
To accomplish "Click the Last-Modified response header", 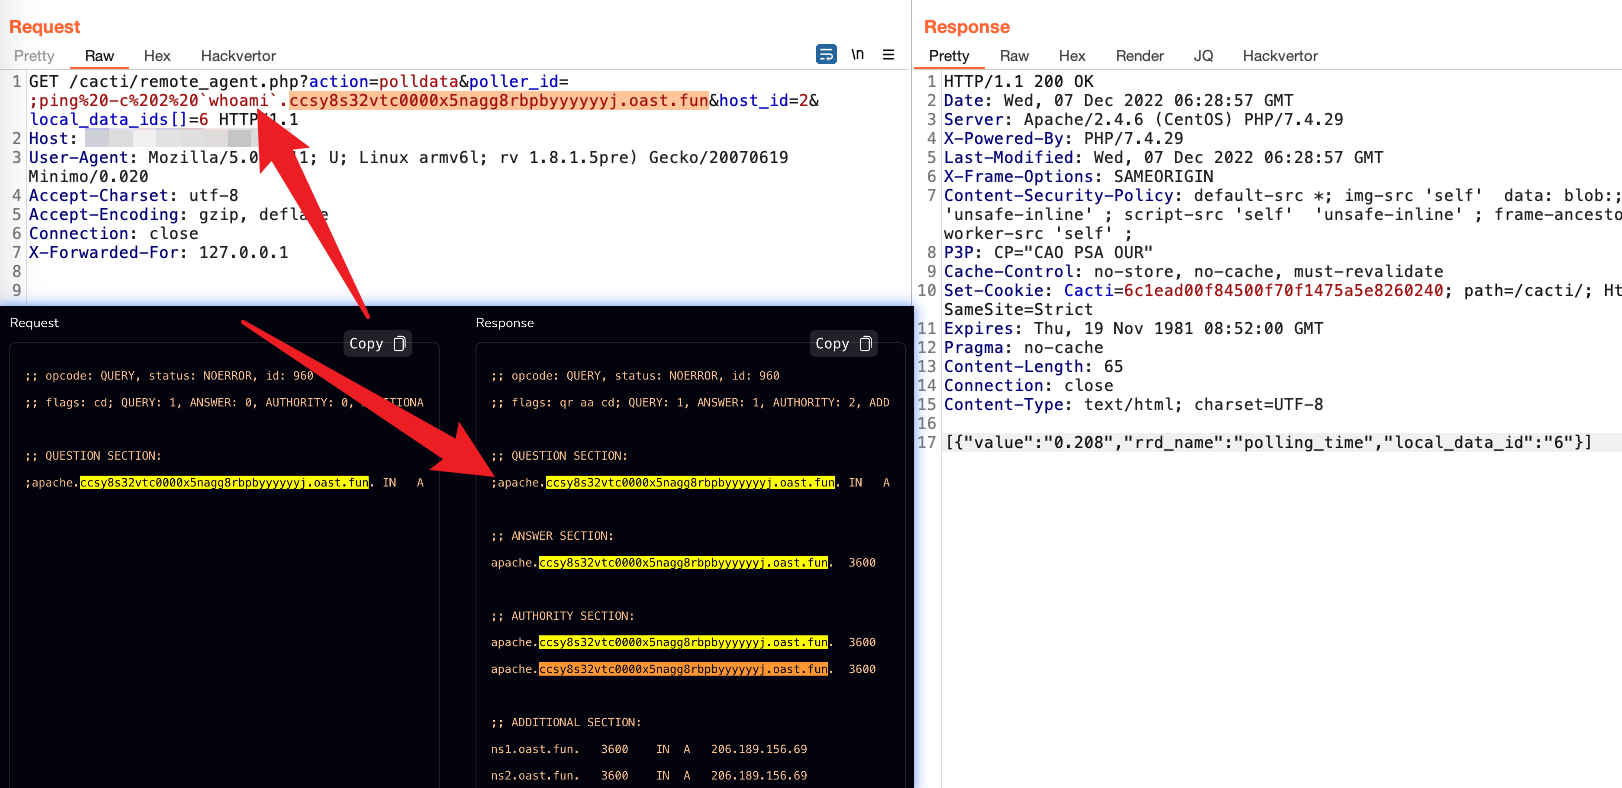I will (1163, 157).
